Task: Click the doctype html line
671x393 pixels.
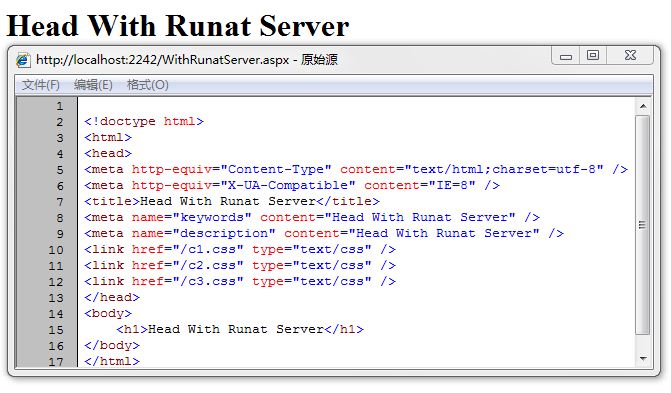Action: (144, 122)
